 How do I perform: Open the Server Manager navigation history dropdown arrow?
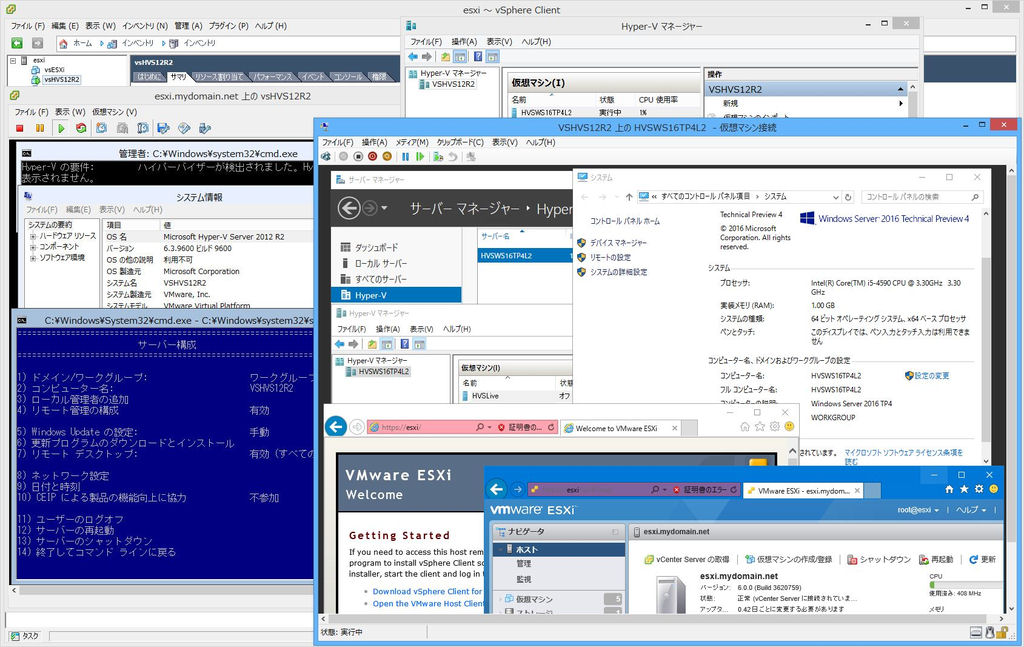click(x=384, y=208)
